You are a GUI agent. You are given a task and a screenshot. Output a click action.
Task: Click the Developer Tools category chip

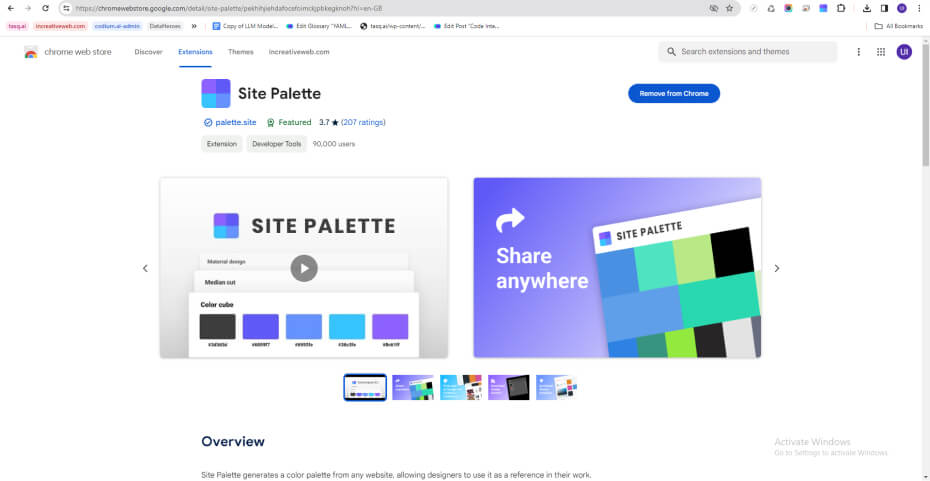(x=276, y=144)
